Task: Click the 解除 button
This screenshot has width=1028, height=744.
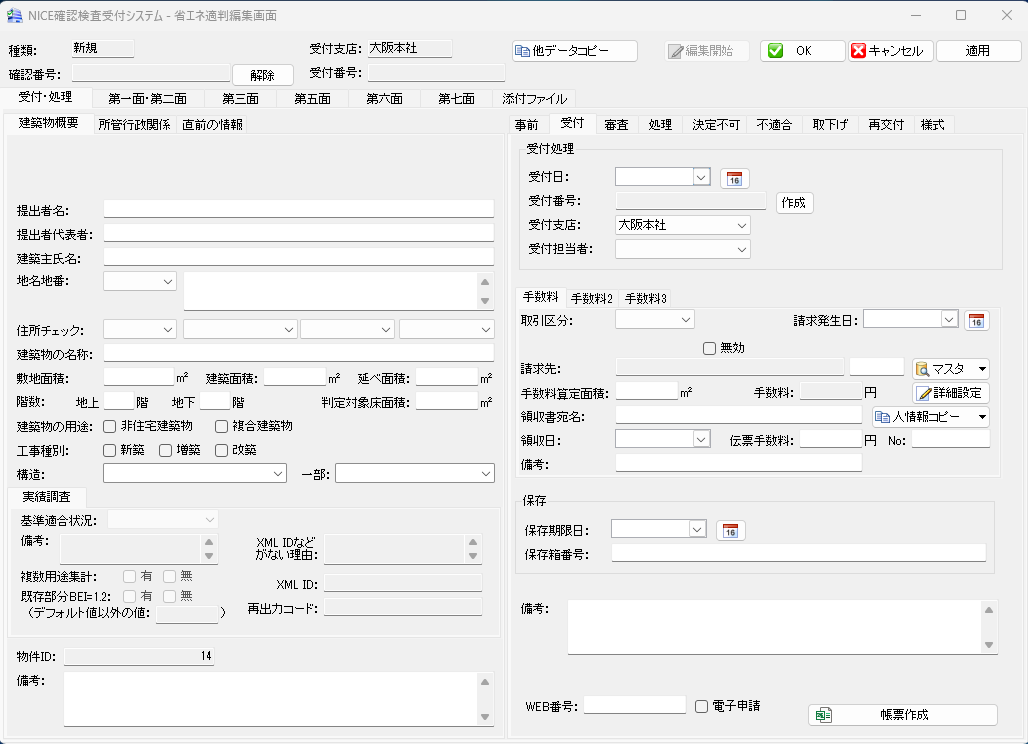Action: (262, 75)
